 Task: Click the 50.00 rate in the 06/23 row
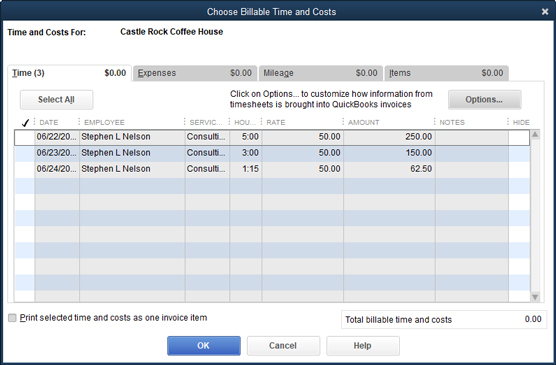pyautogui.click(x=302, y=153)
